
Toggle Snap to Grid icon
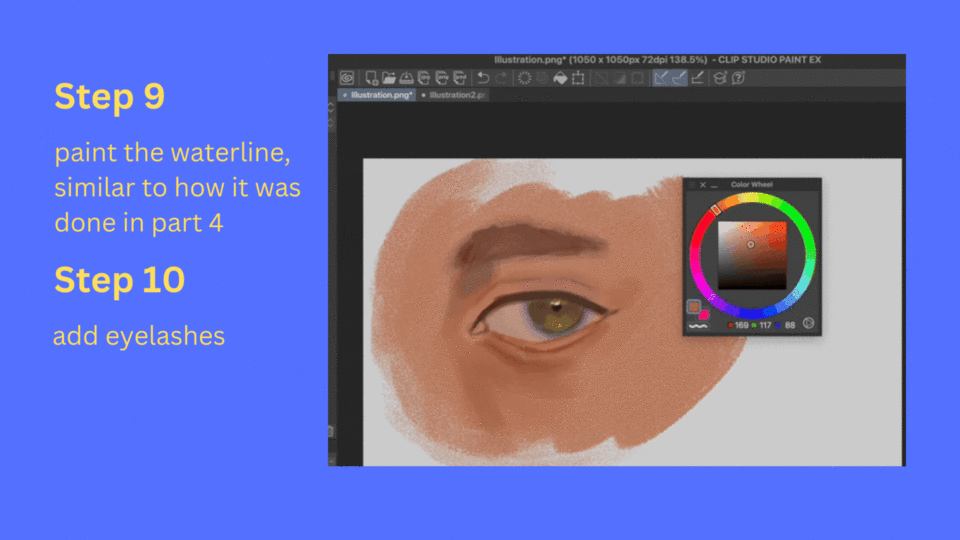click(697, 78)
